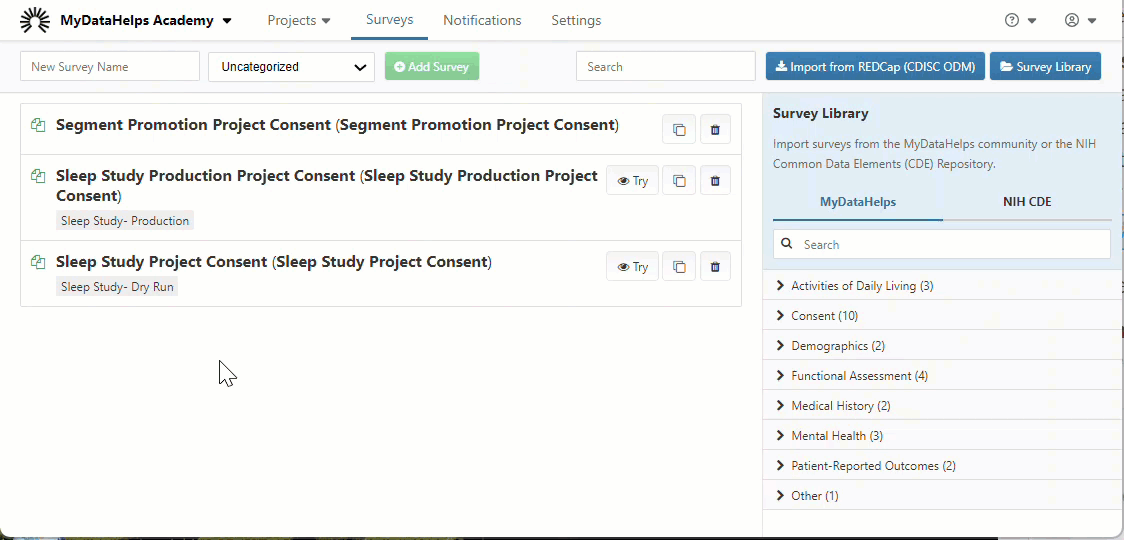
Task: Open the help question mark menu
Action: [1020, 20]
